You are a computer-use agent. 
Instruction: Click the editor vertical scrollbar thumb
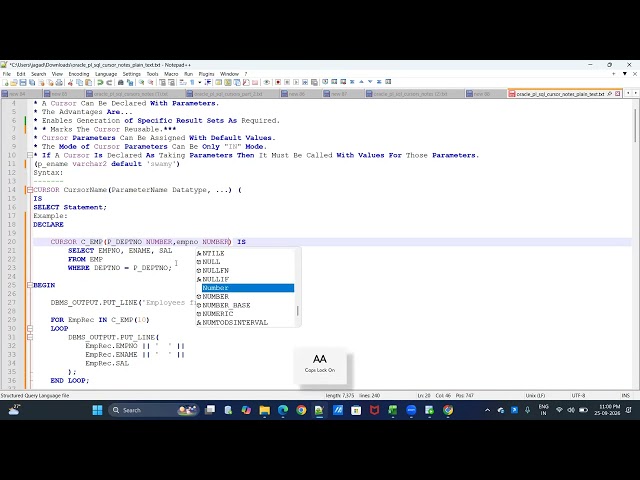coord(635,125)
